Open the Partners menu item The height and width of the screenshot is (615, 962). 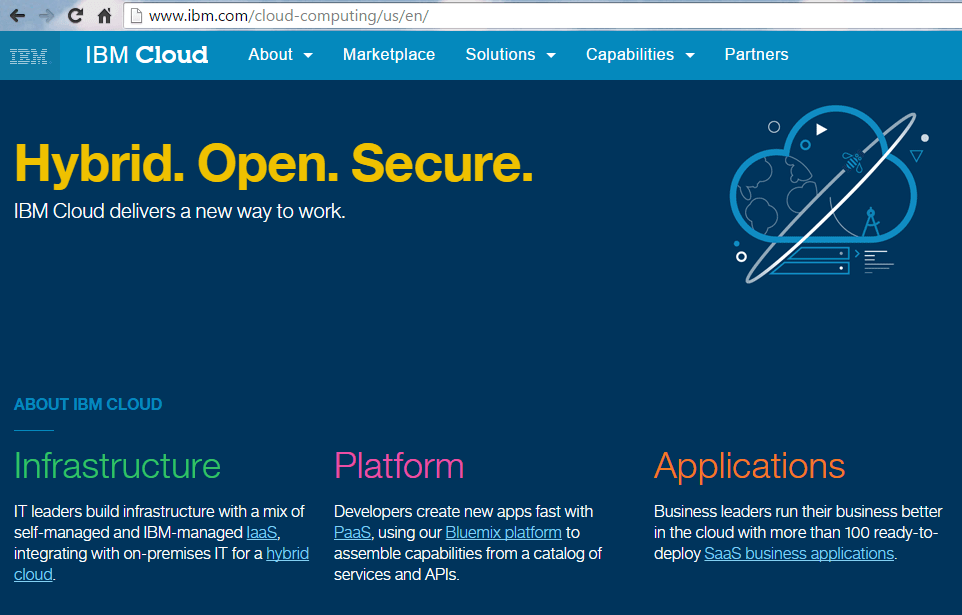pos(756,55)
